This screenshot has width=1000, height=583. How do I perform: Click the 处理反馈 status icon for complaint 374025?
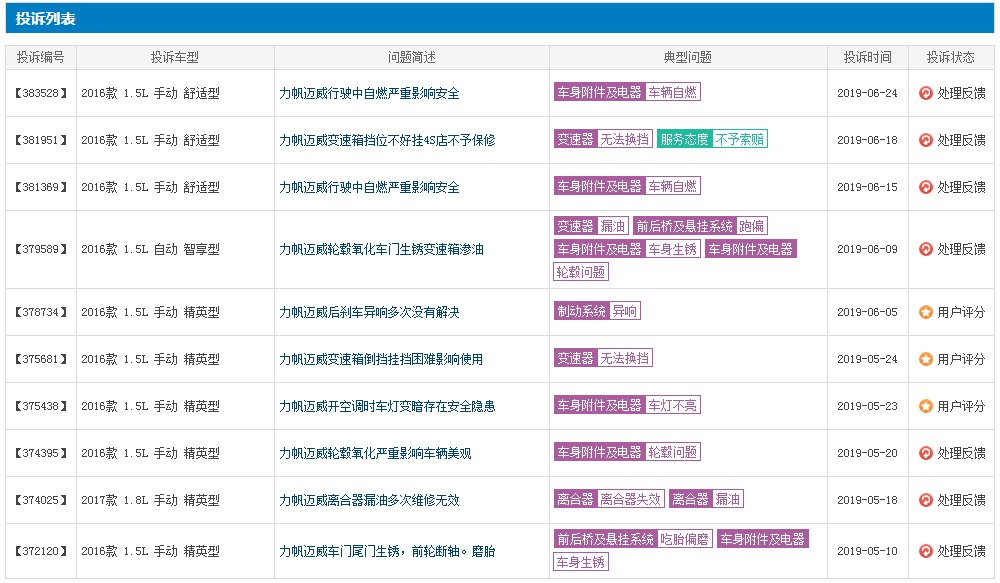[x=925, y=499]
